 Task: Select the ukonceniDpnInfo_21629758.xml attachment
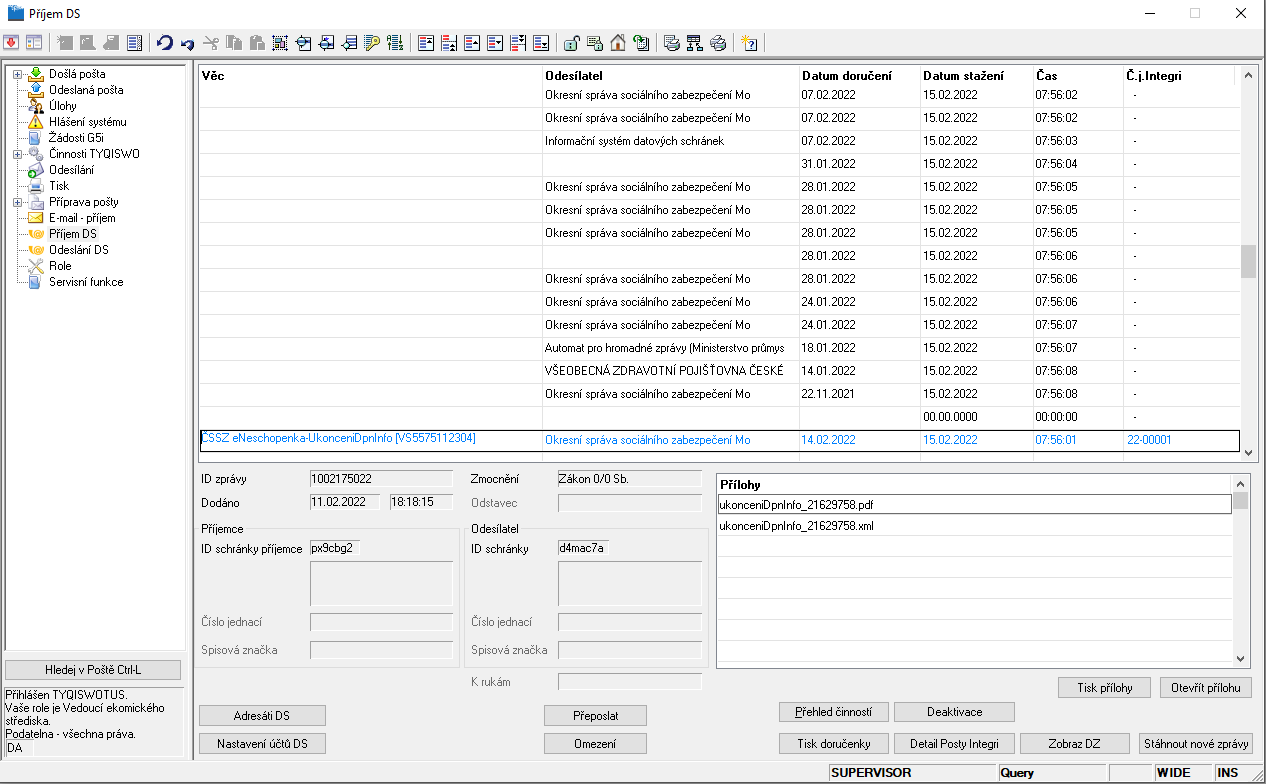click(x=796, y=526)
